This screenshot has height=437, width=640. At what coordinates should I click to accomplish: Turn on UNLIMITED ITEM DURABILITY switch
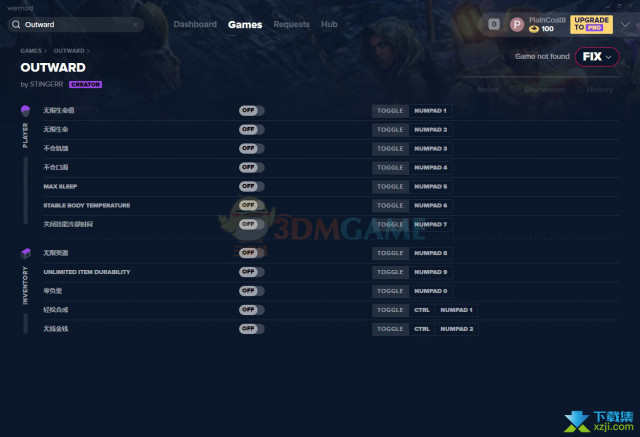point(251,272)
